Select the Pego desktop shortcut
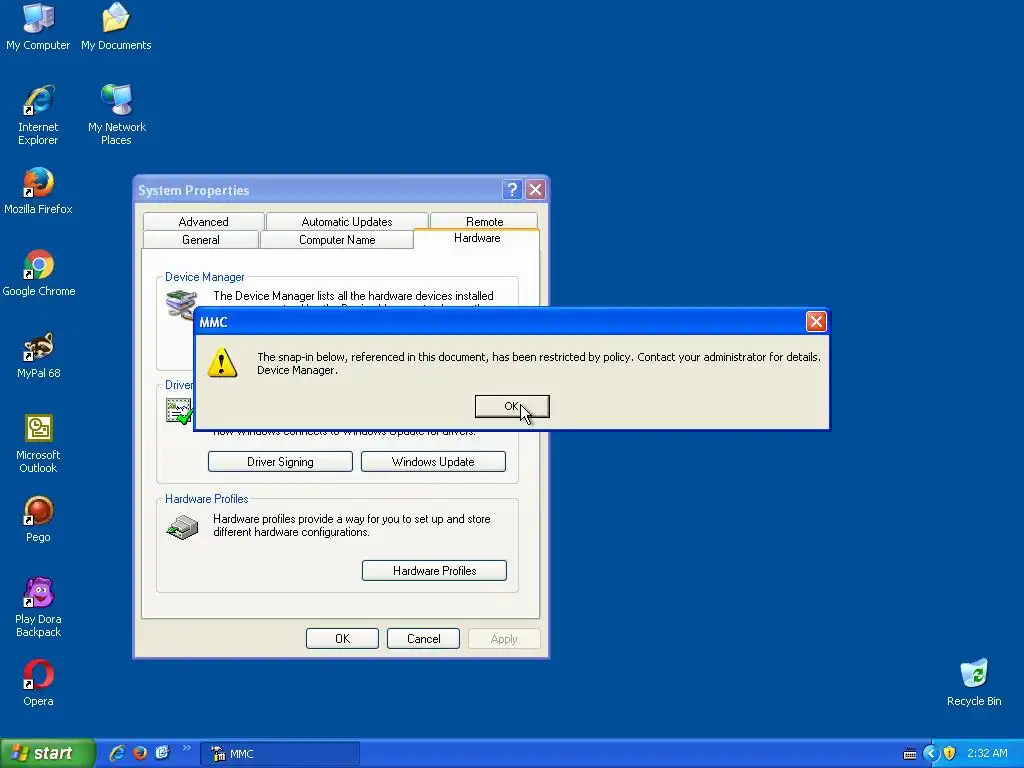The image size is (1024, 768). pos(38,520)
